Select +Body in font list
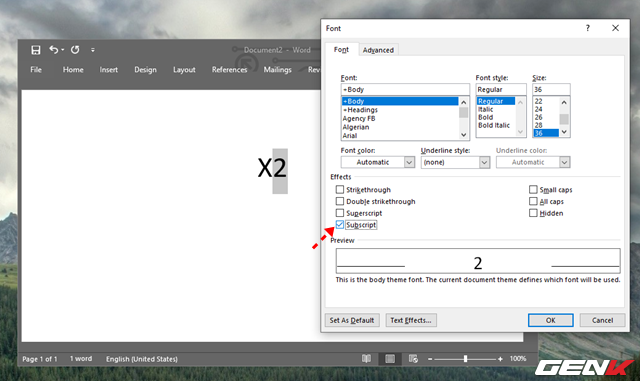640x381 pixels. click(x=400, y=101)
